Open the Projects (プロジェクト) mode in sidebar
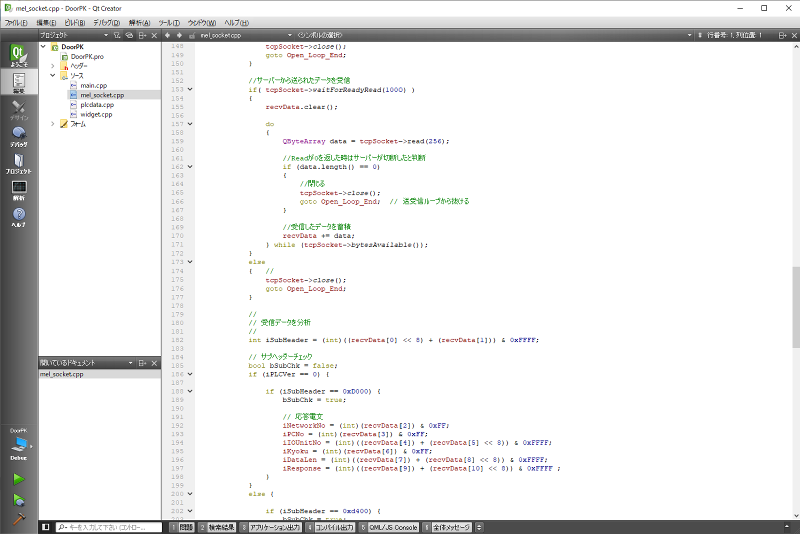 (19, 164)
